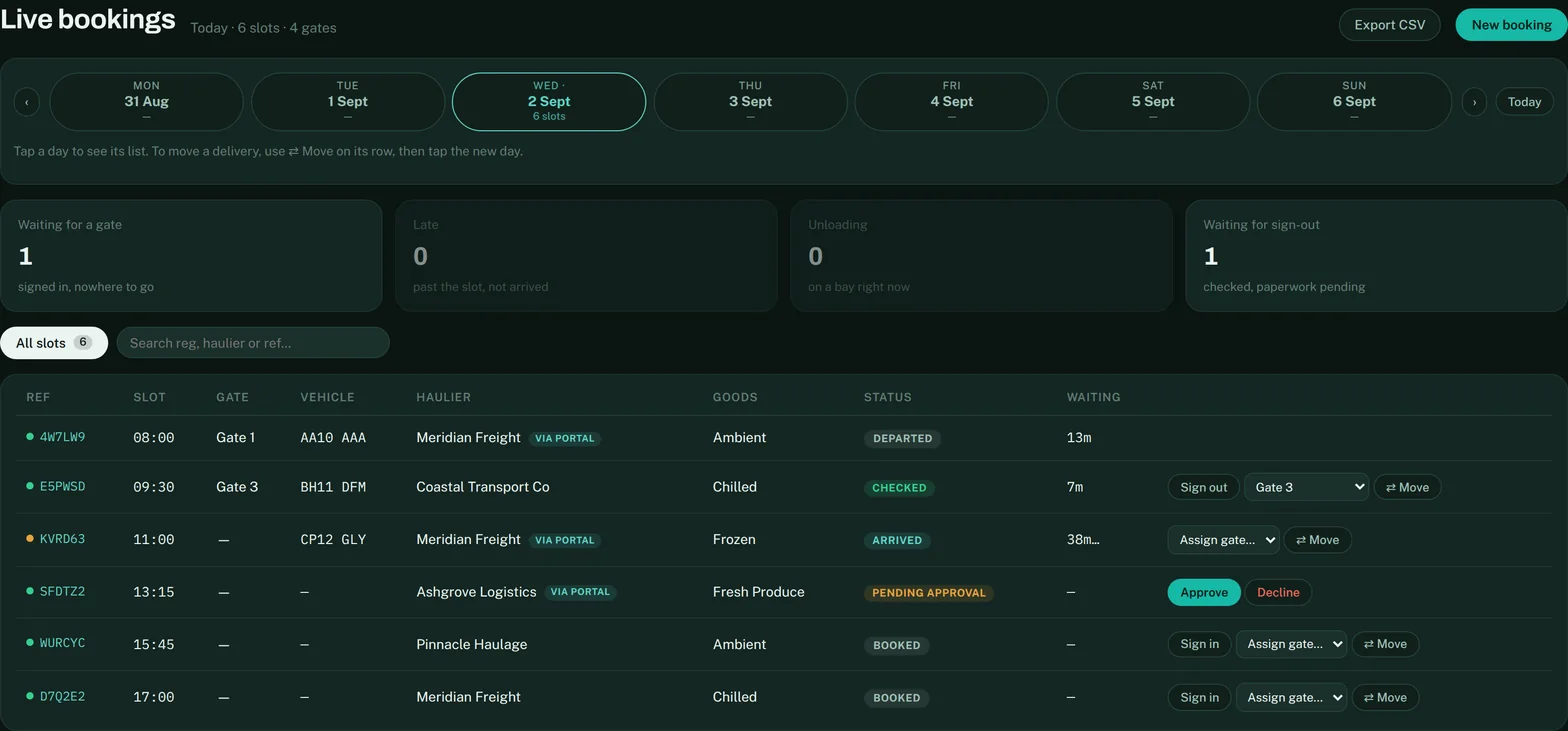Select Sat 5 Sept day tab
This screenshot has width=1568, height=731.
click(1153, 102)
